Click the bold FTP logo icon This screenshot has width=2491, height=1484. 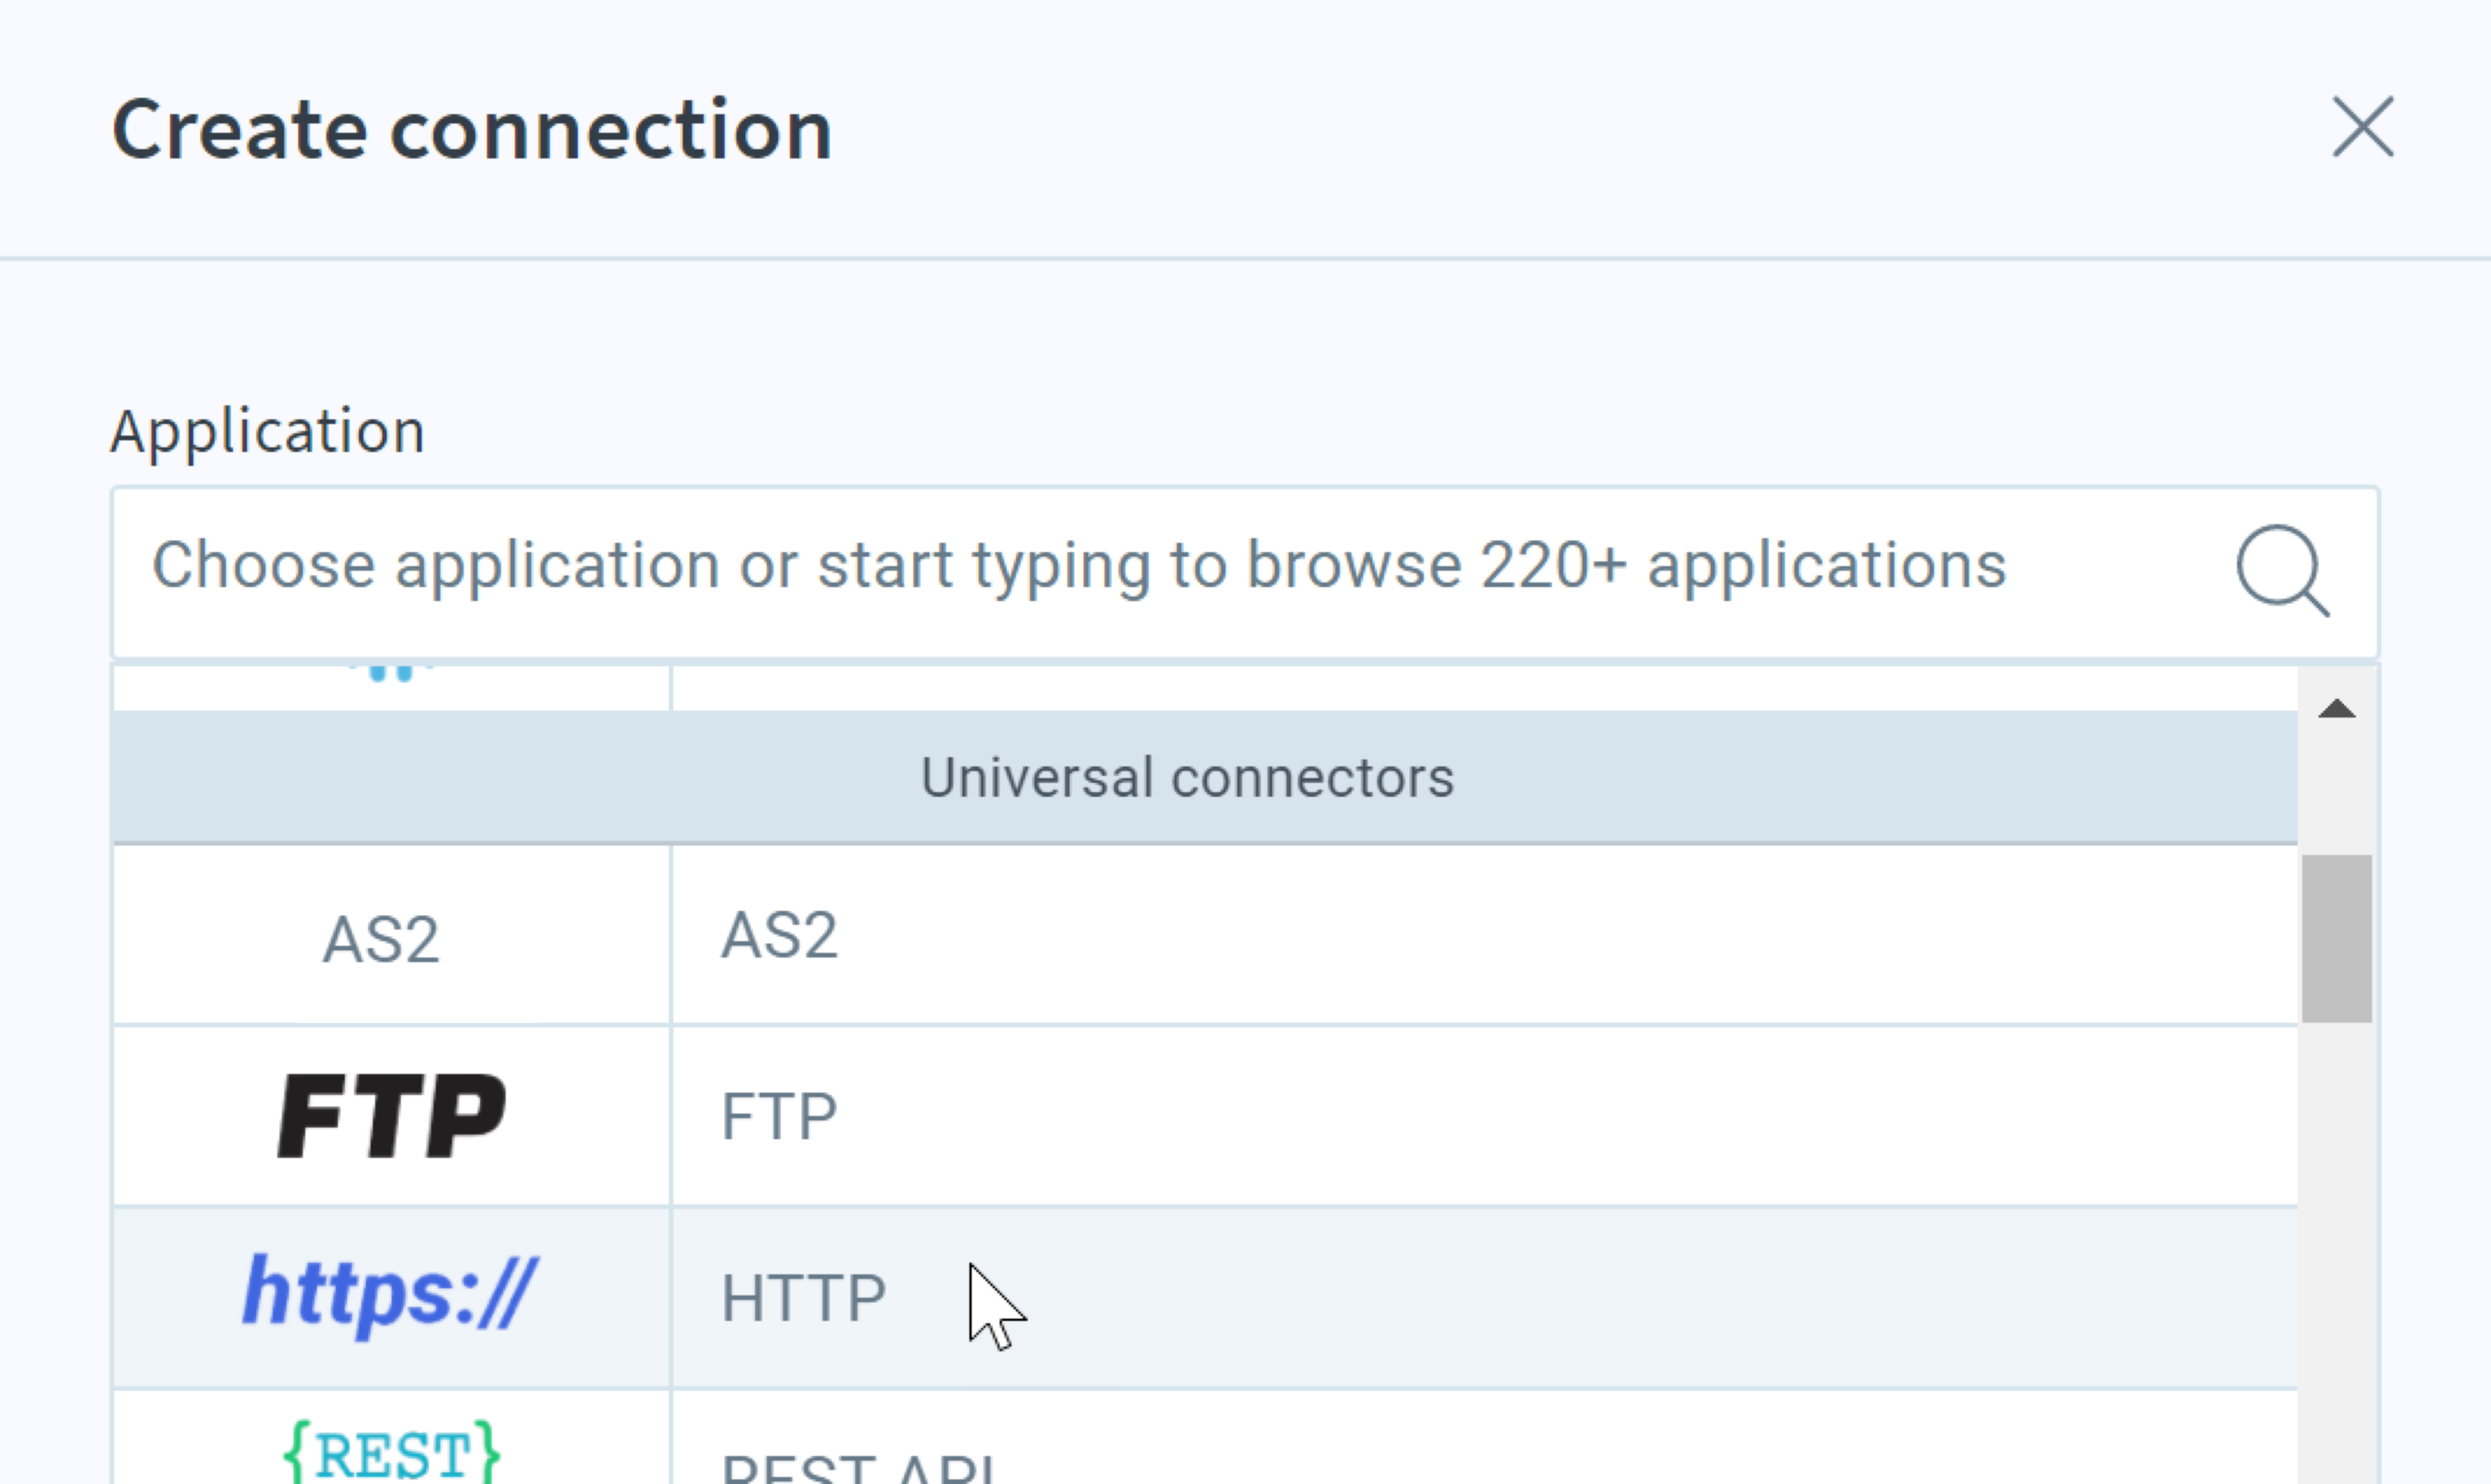tap(391, 1116)
